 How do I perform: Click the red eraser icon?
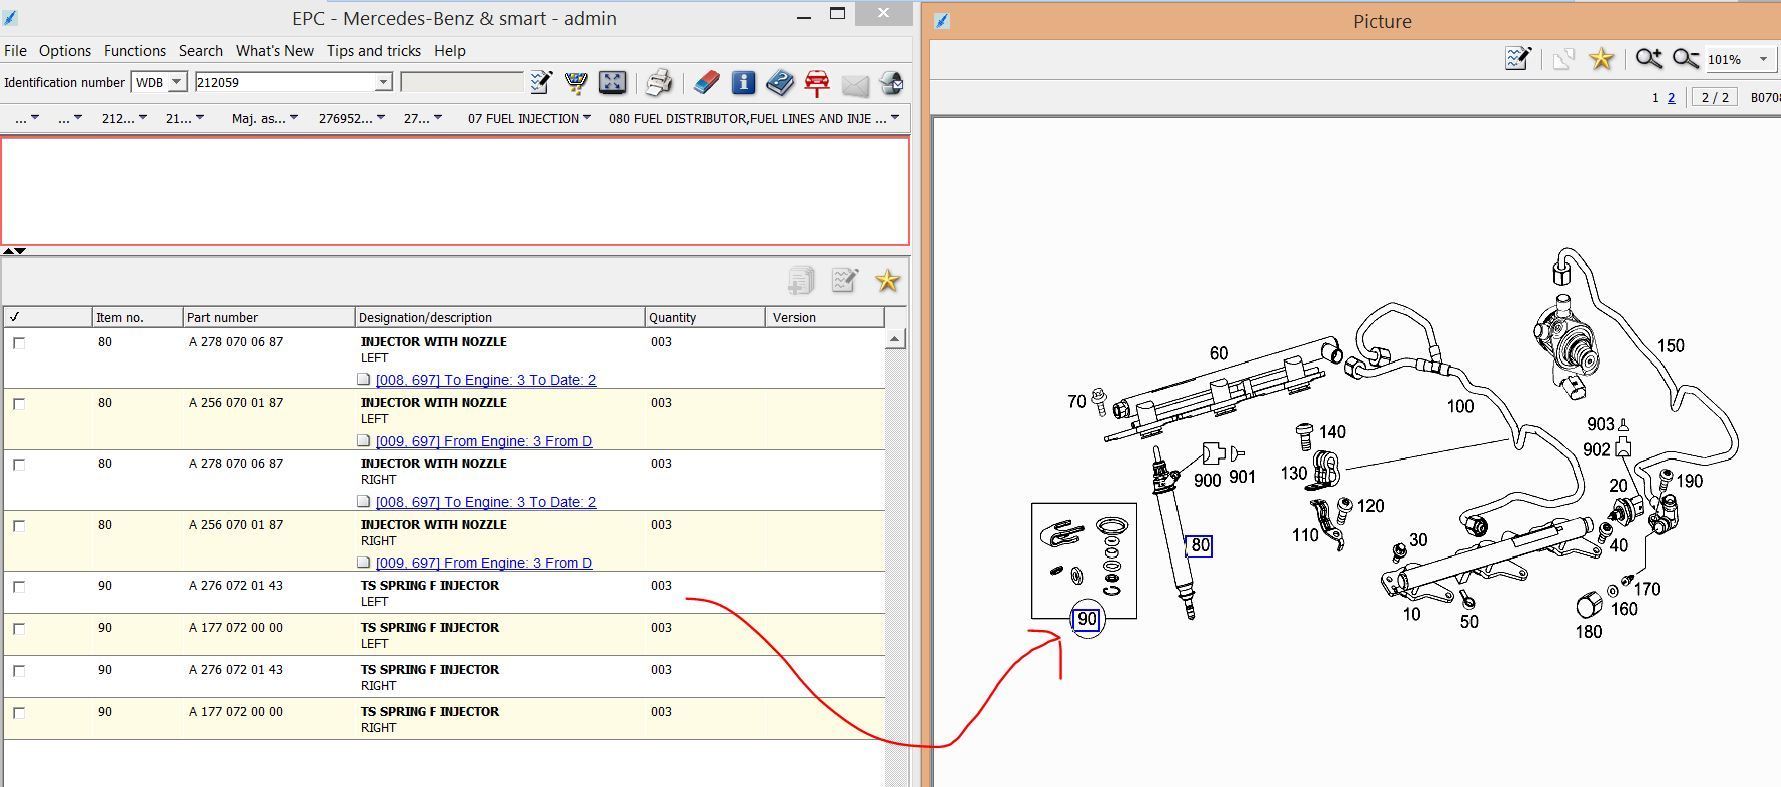point(706,82)
